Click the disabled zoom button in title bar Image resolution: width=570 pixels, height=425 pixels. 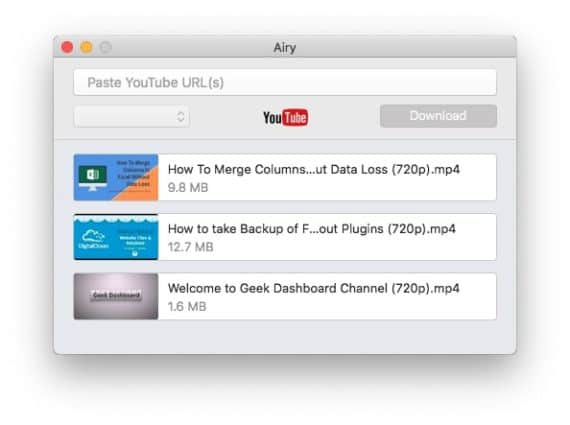click(x=105, y=47)
